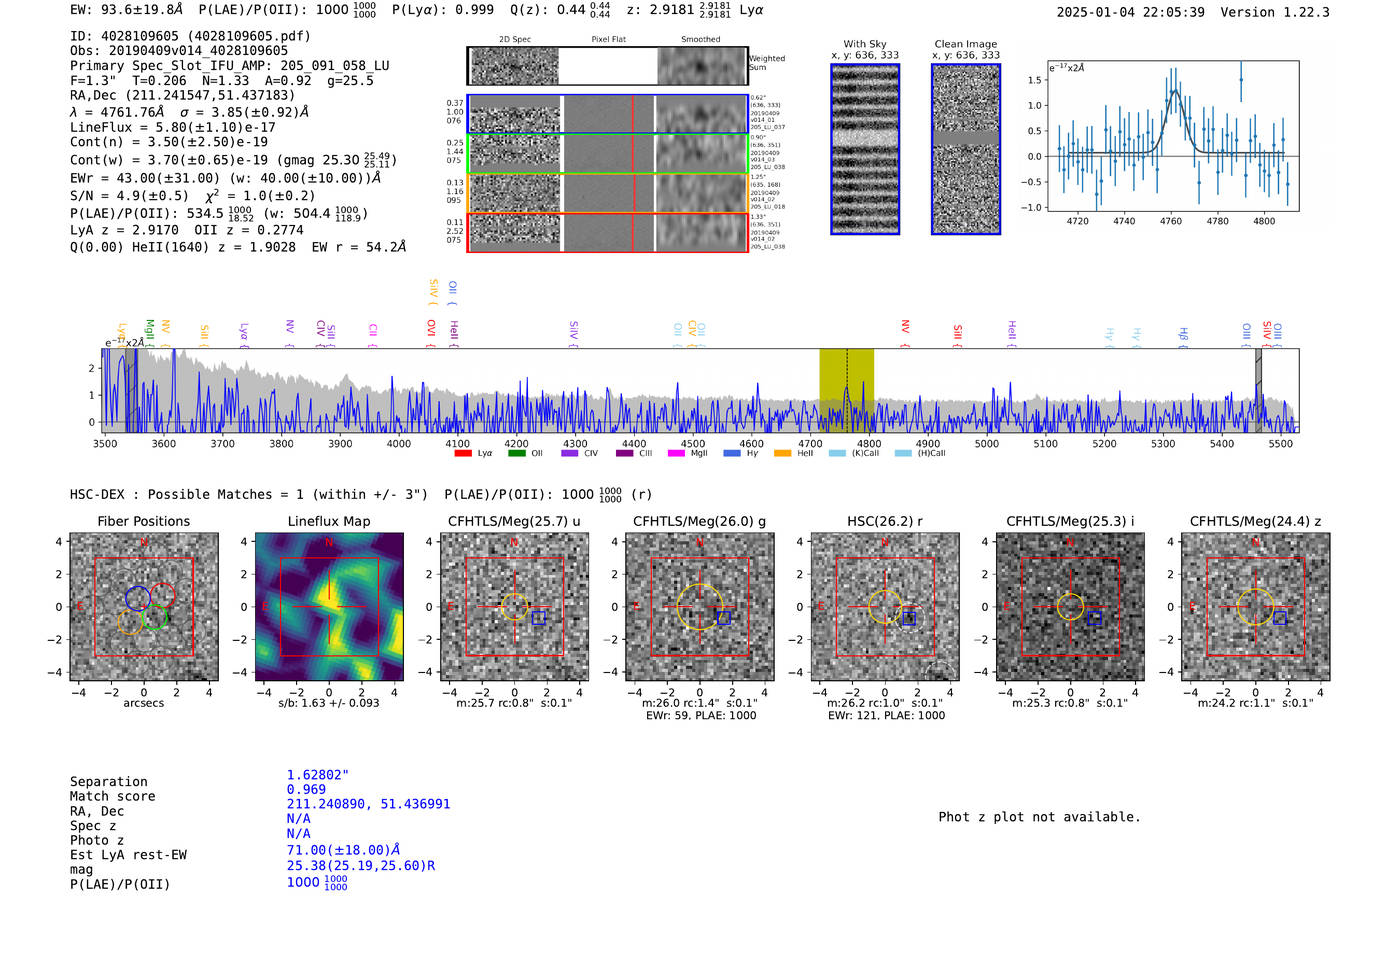Click the Lyα red legend swatch
1400x953 pixels.
coord(463,453)
